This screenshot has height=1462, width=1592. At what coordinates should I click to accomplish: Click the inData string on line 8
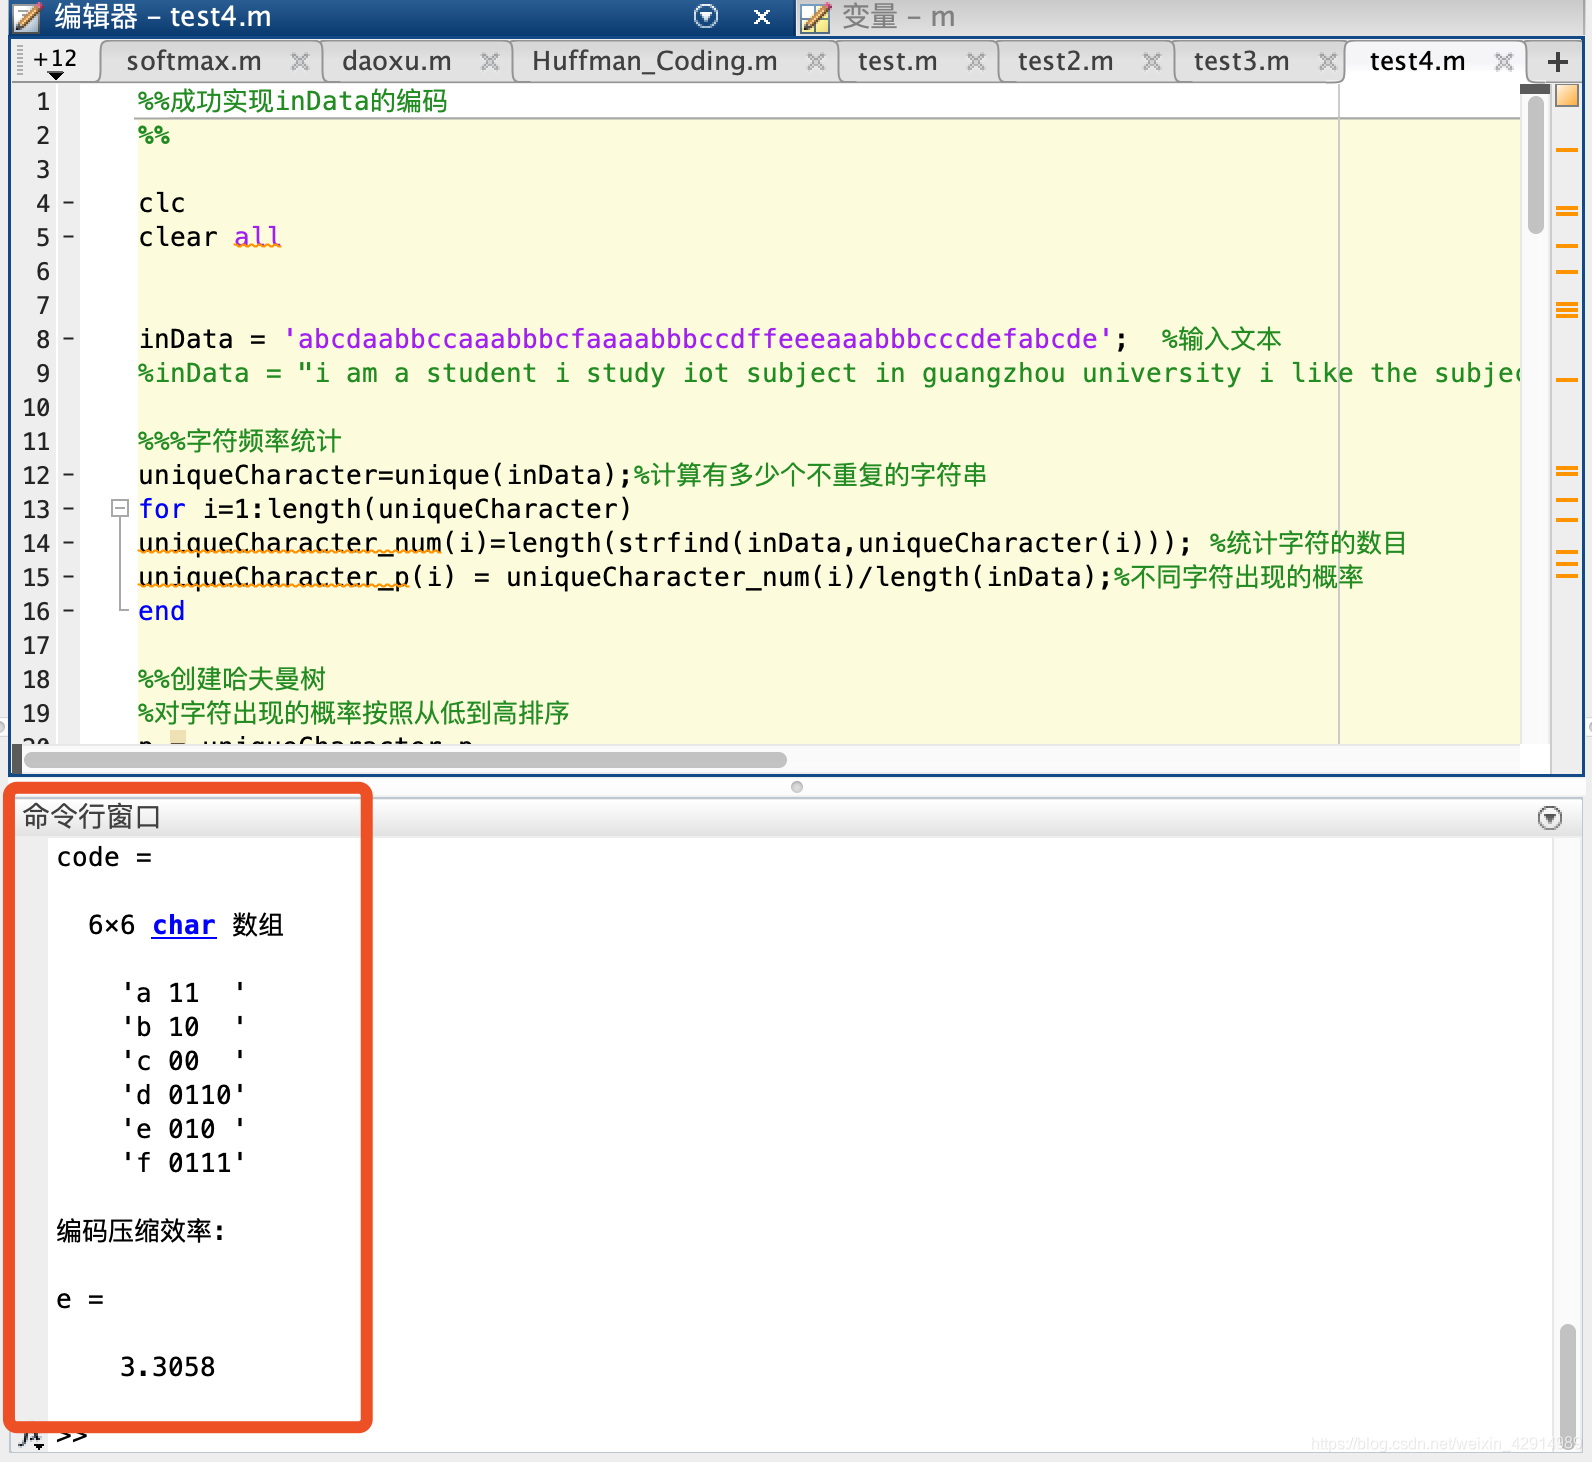coord(698,339)
